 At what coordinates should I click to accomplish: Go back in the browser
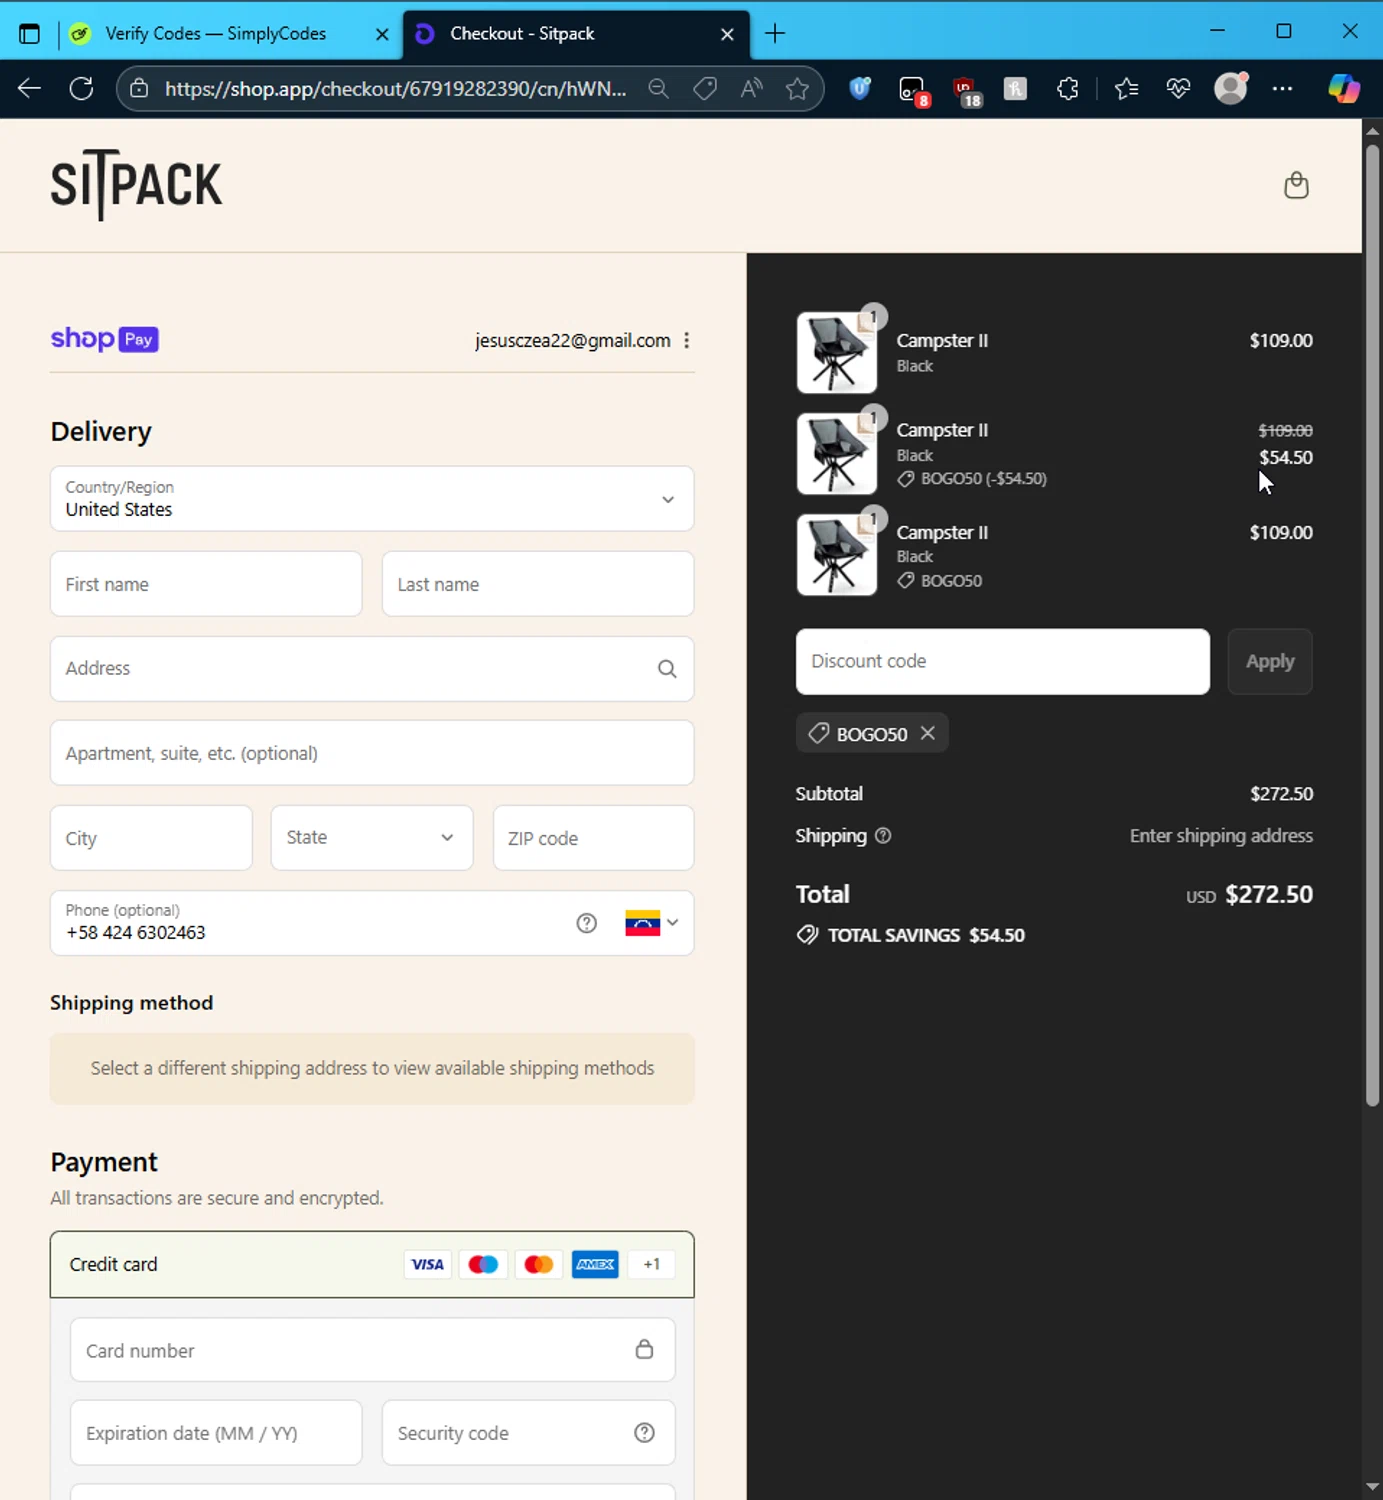(x=29, y=89)
